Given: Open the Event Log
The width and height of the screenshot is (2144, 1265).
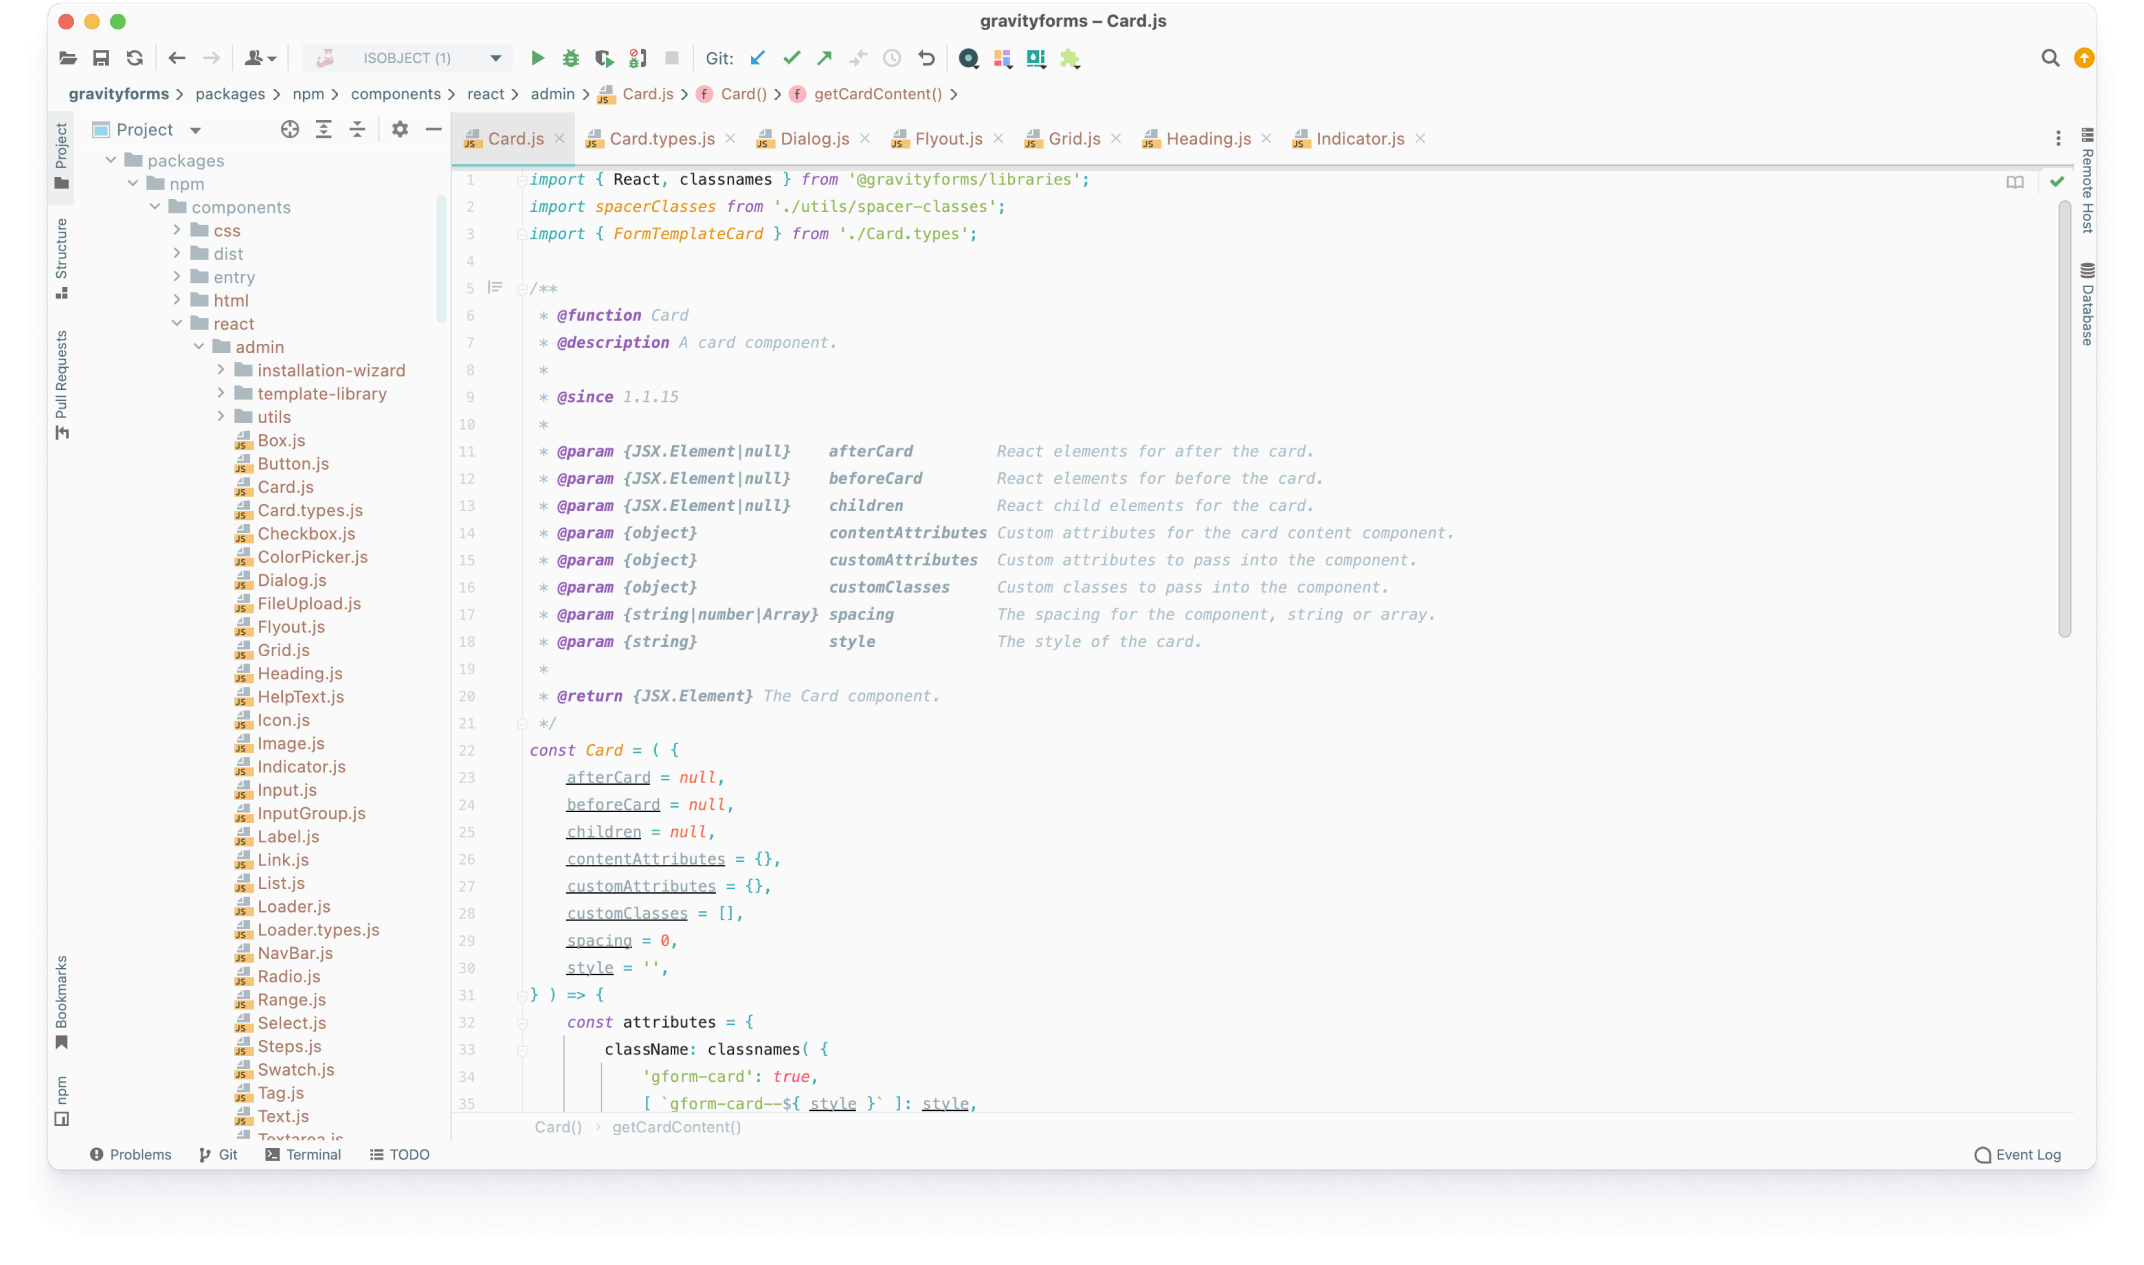Looking at the screenshot, I should click(x=2018, y=1154).
